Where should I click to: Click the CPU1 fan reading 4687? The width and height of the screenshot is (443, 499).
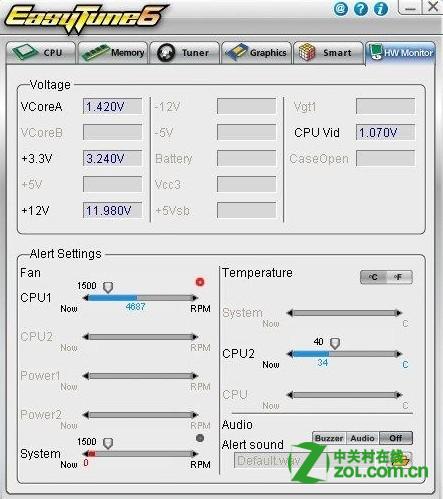point(135,307)
